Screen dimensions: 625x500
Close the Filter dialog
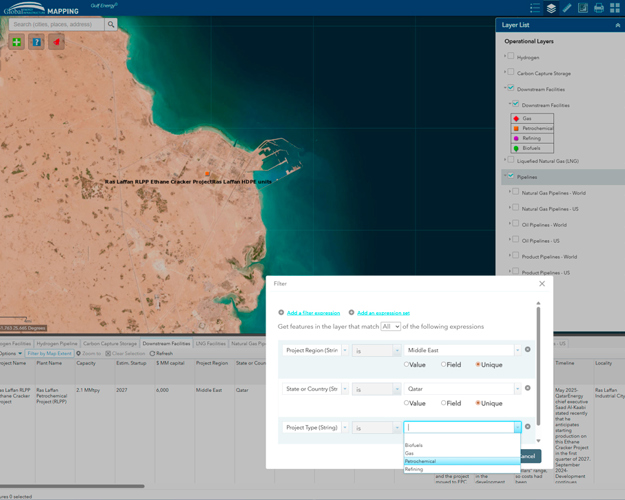pos(542,283)
